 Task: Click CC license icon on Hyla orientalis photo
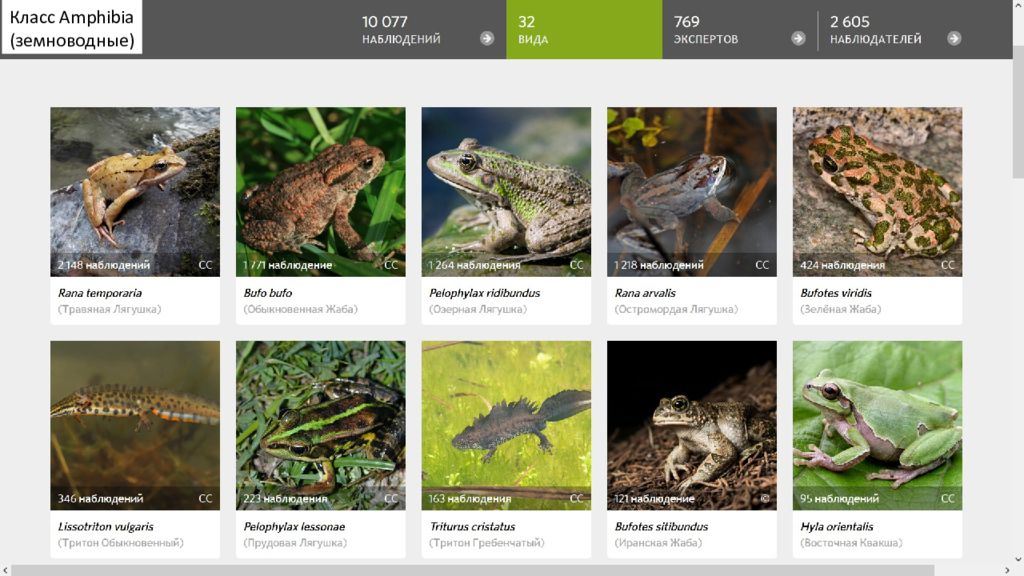pyautogui.click(x=948, y=498)
